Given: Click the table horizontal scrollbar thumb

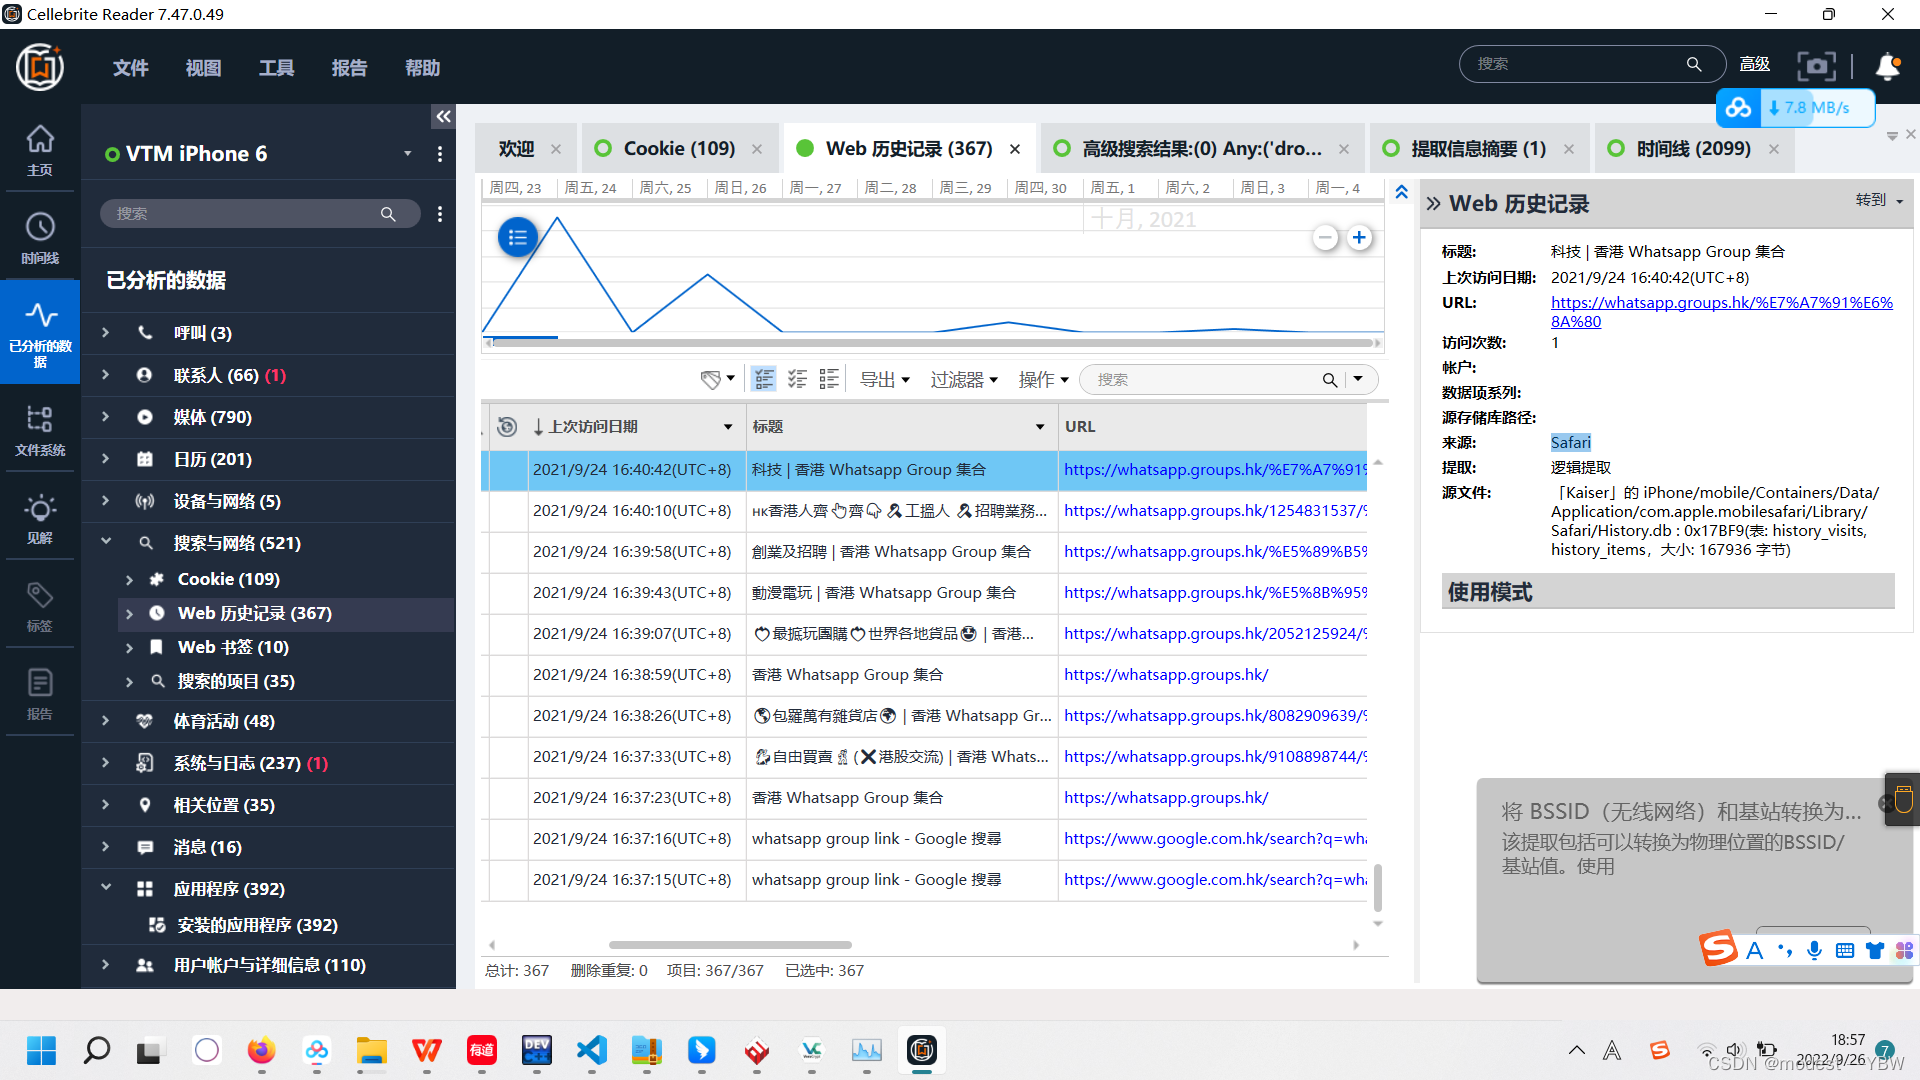Looking at the screenshot, I should pyautogui.click(x=730, y=944).
